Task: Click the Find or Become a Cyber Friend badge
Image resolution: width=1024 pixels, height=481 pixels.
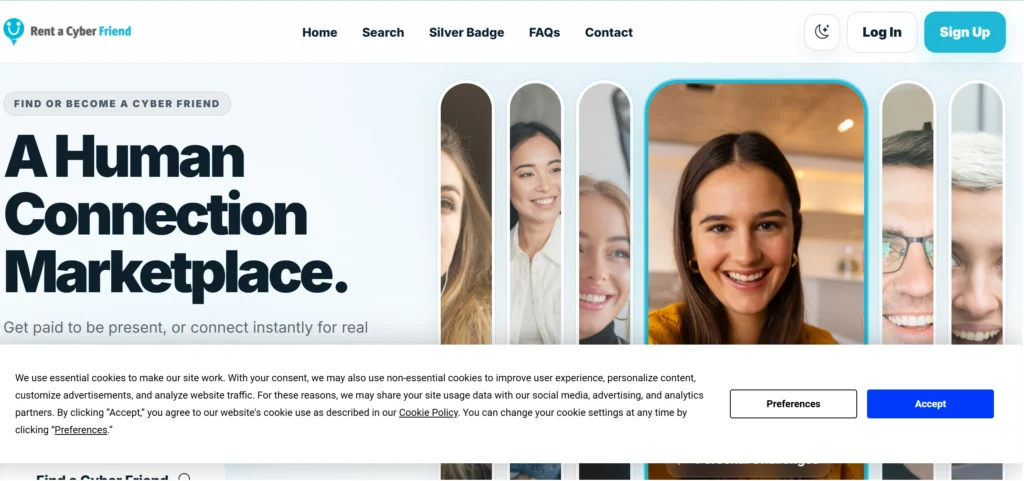Action: [x=117, y=104]
